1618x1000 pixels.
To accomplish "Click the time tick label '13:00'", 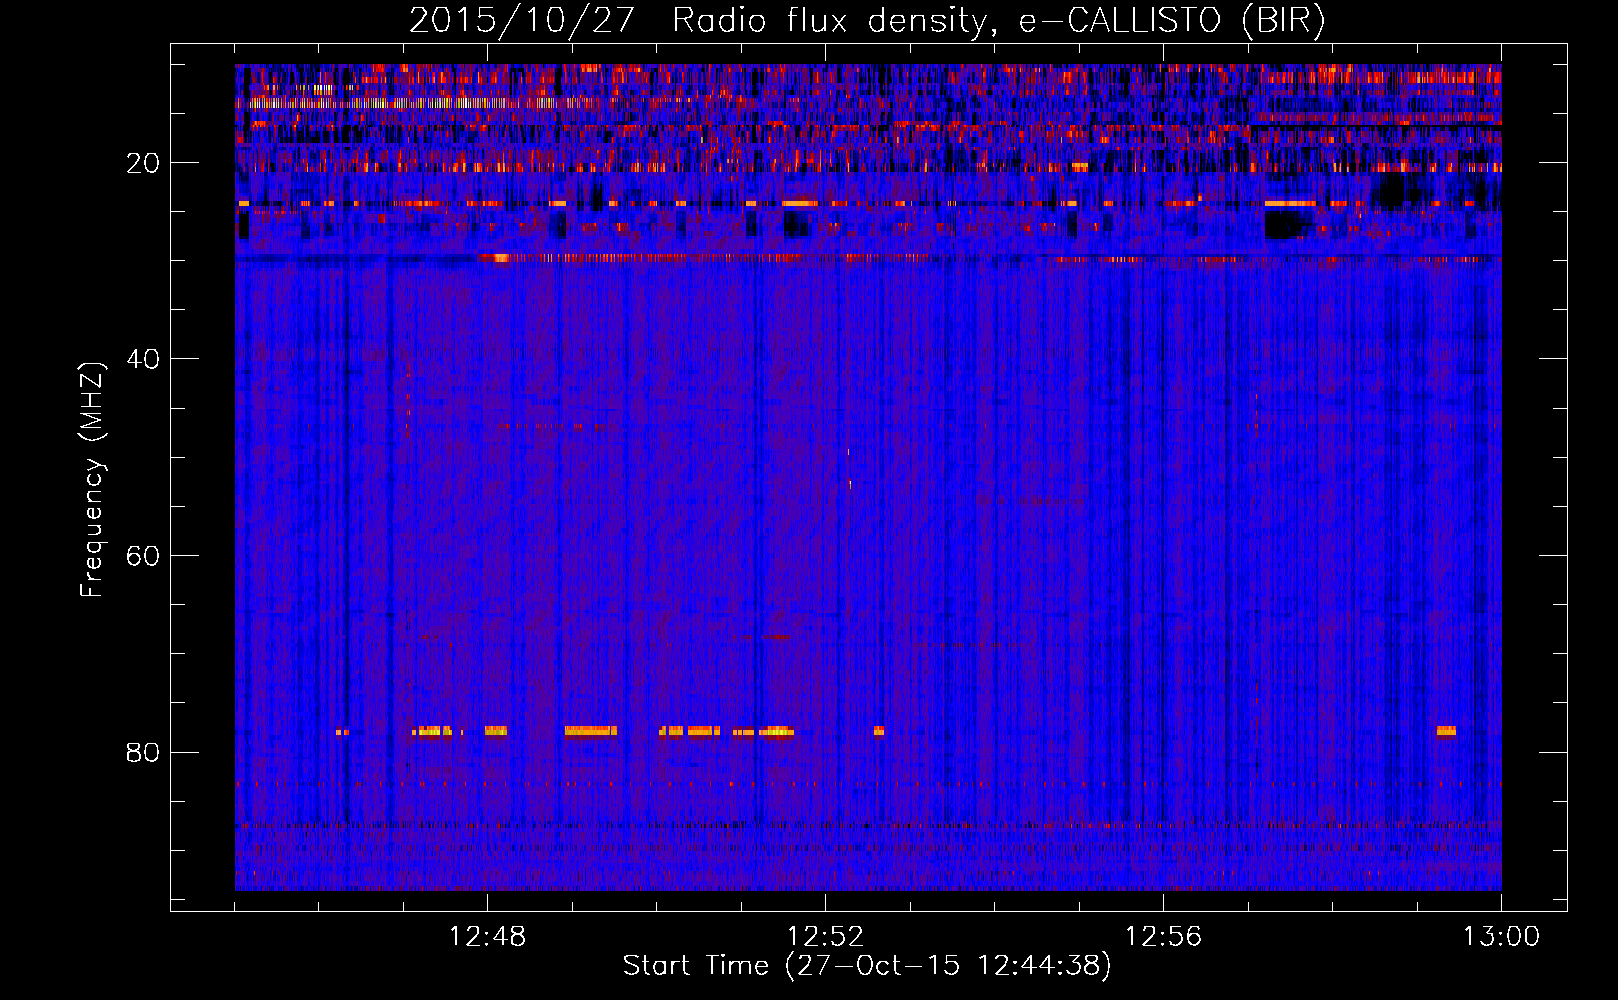I will click(x=1501, y=937).
